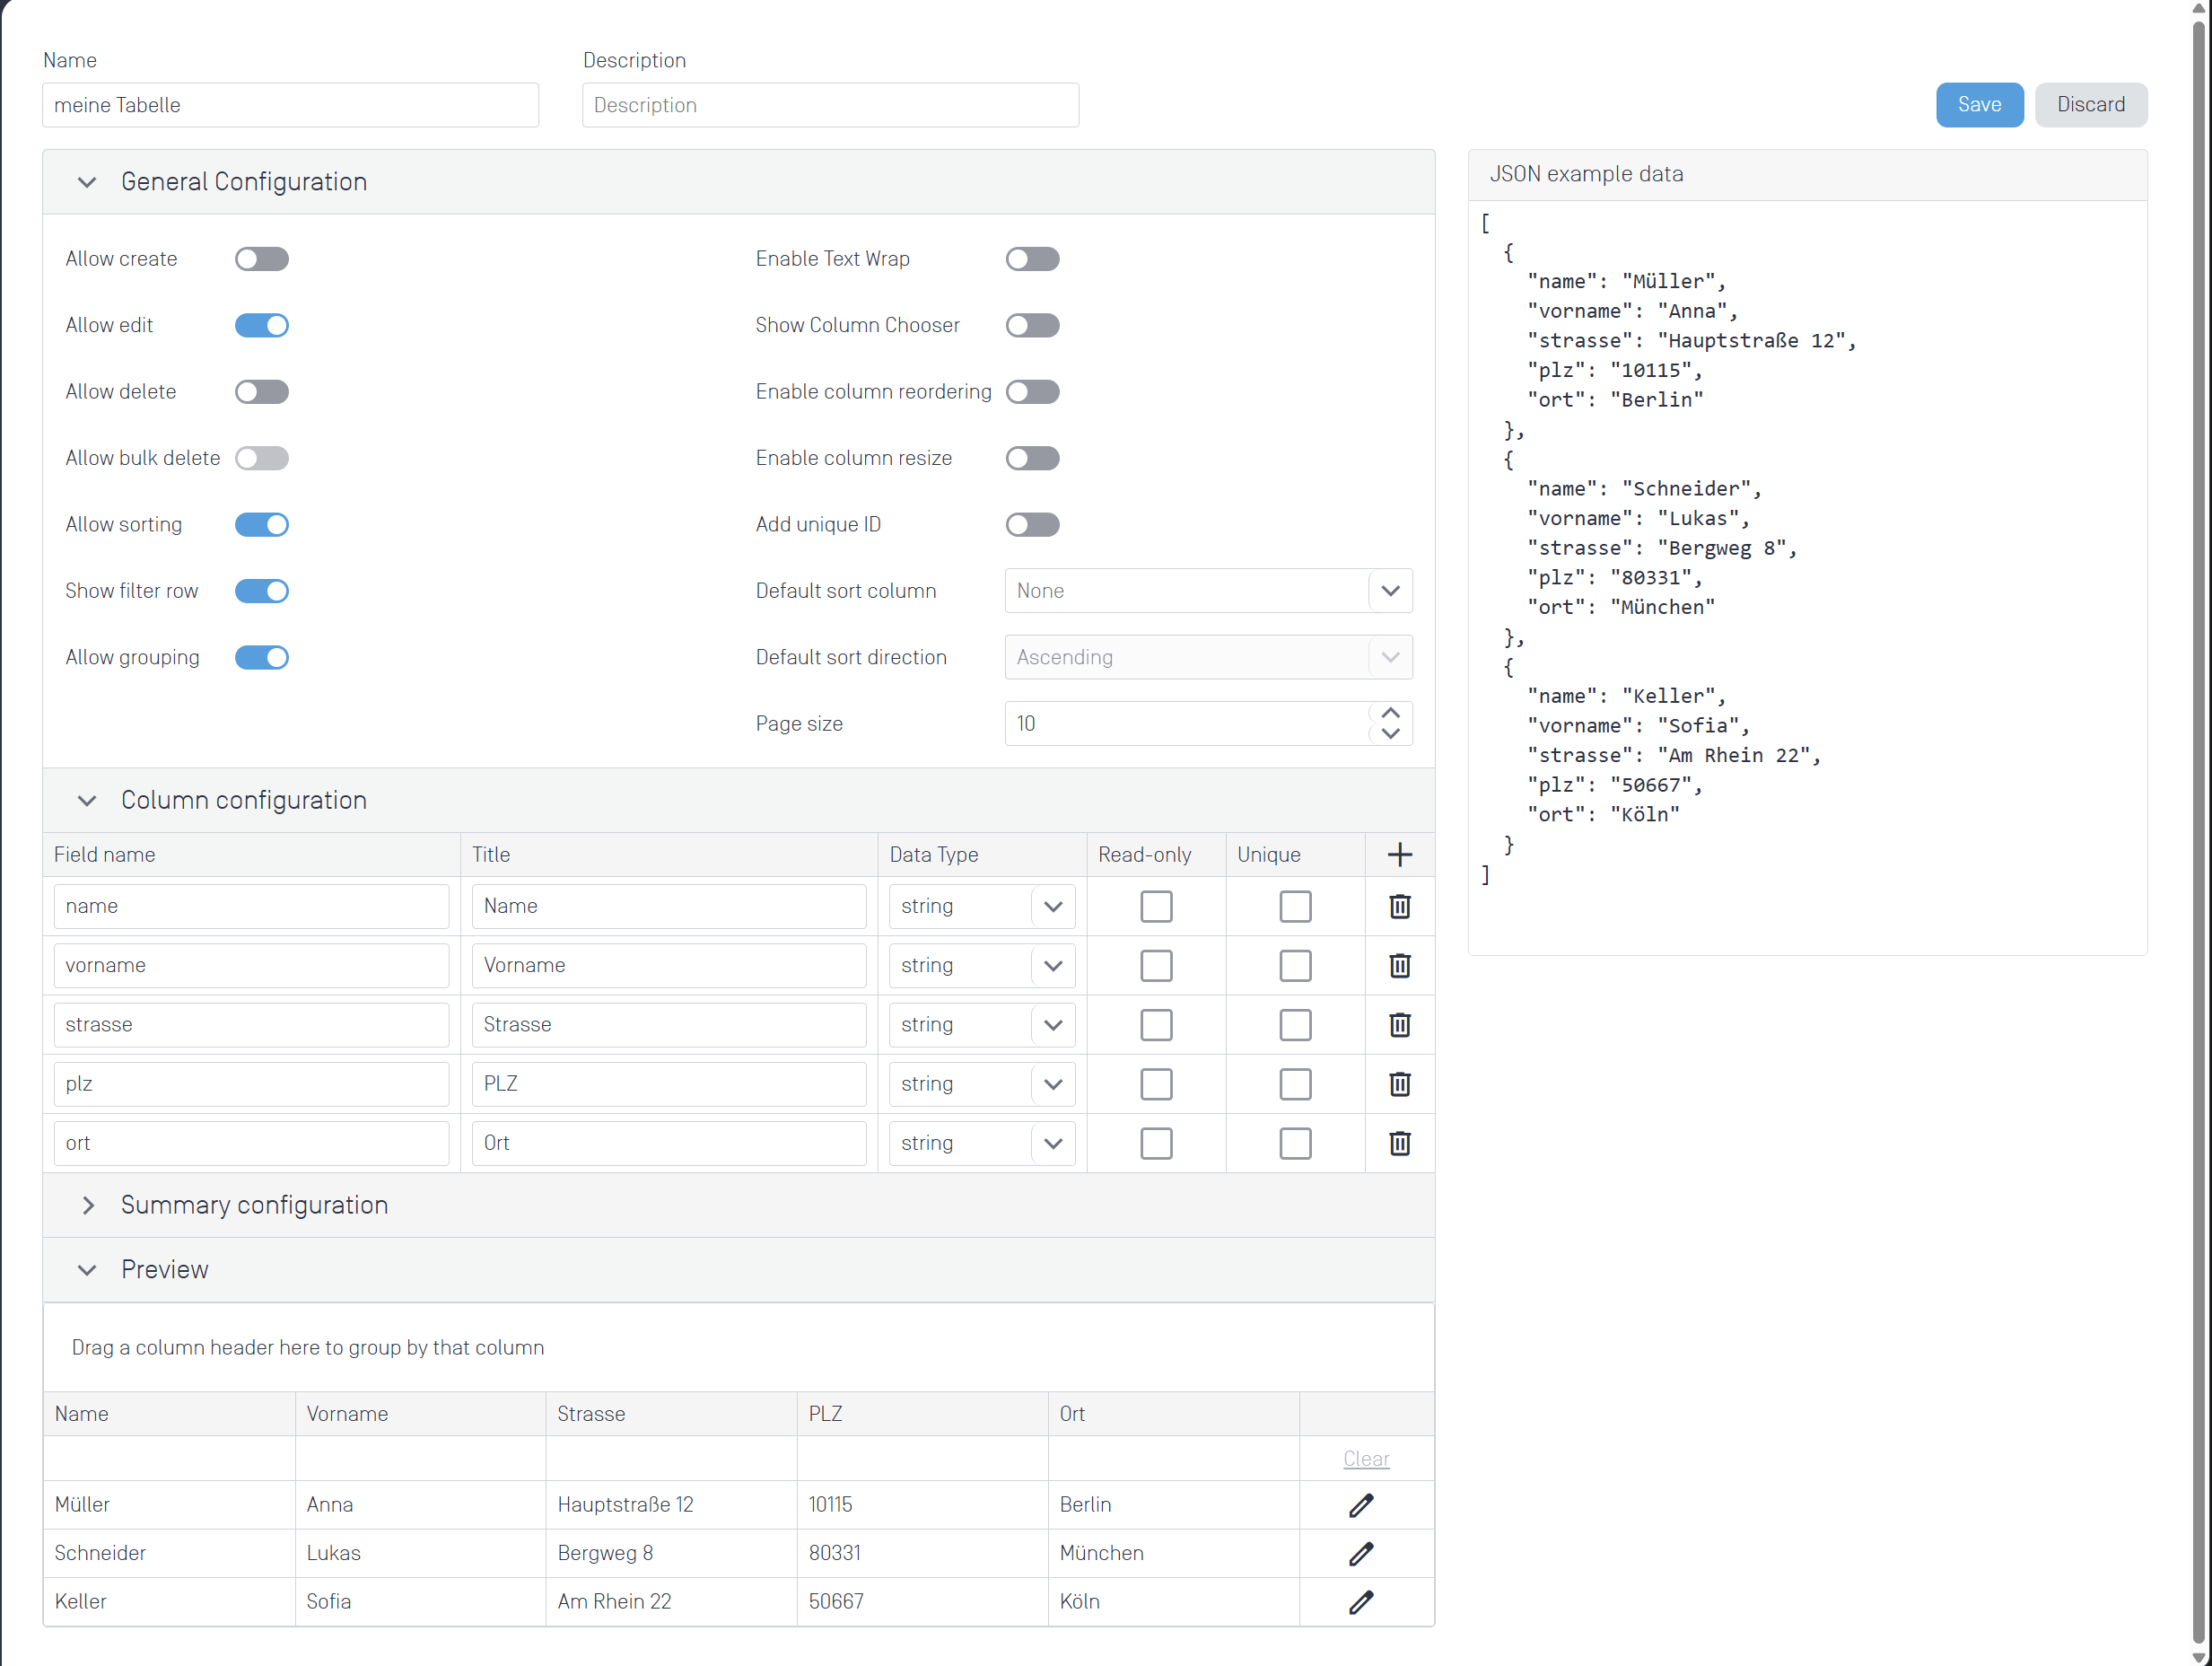This screenshot has width=2212, height=1666.
Task: Increase page size with up arrow
Action: [1390, 712]
